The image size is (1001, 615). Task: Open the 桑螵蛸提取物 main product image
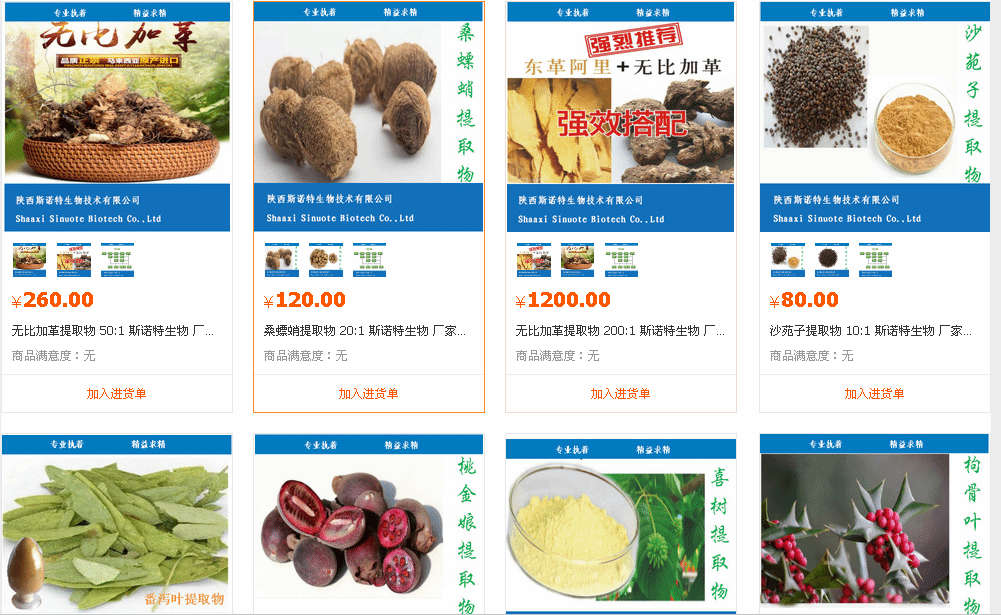(x=368, y=116)
